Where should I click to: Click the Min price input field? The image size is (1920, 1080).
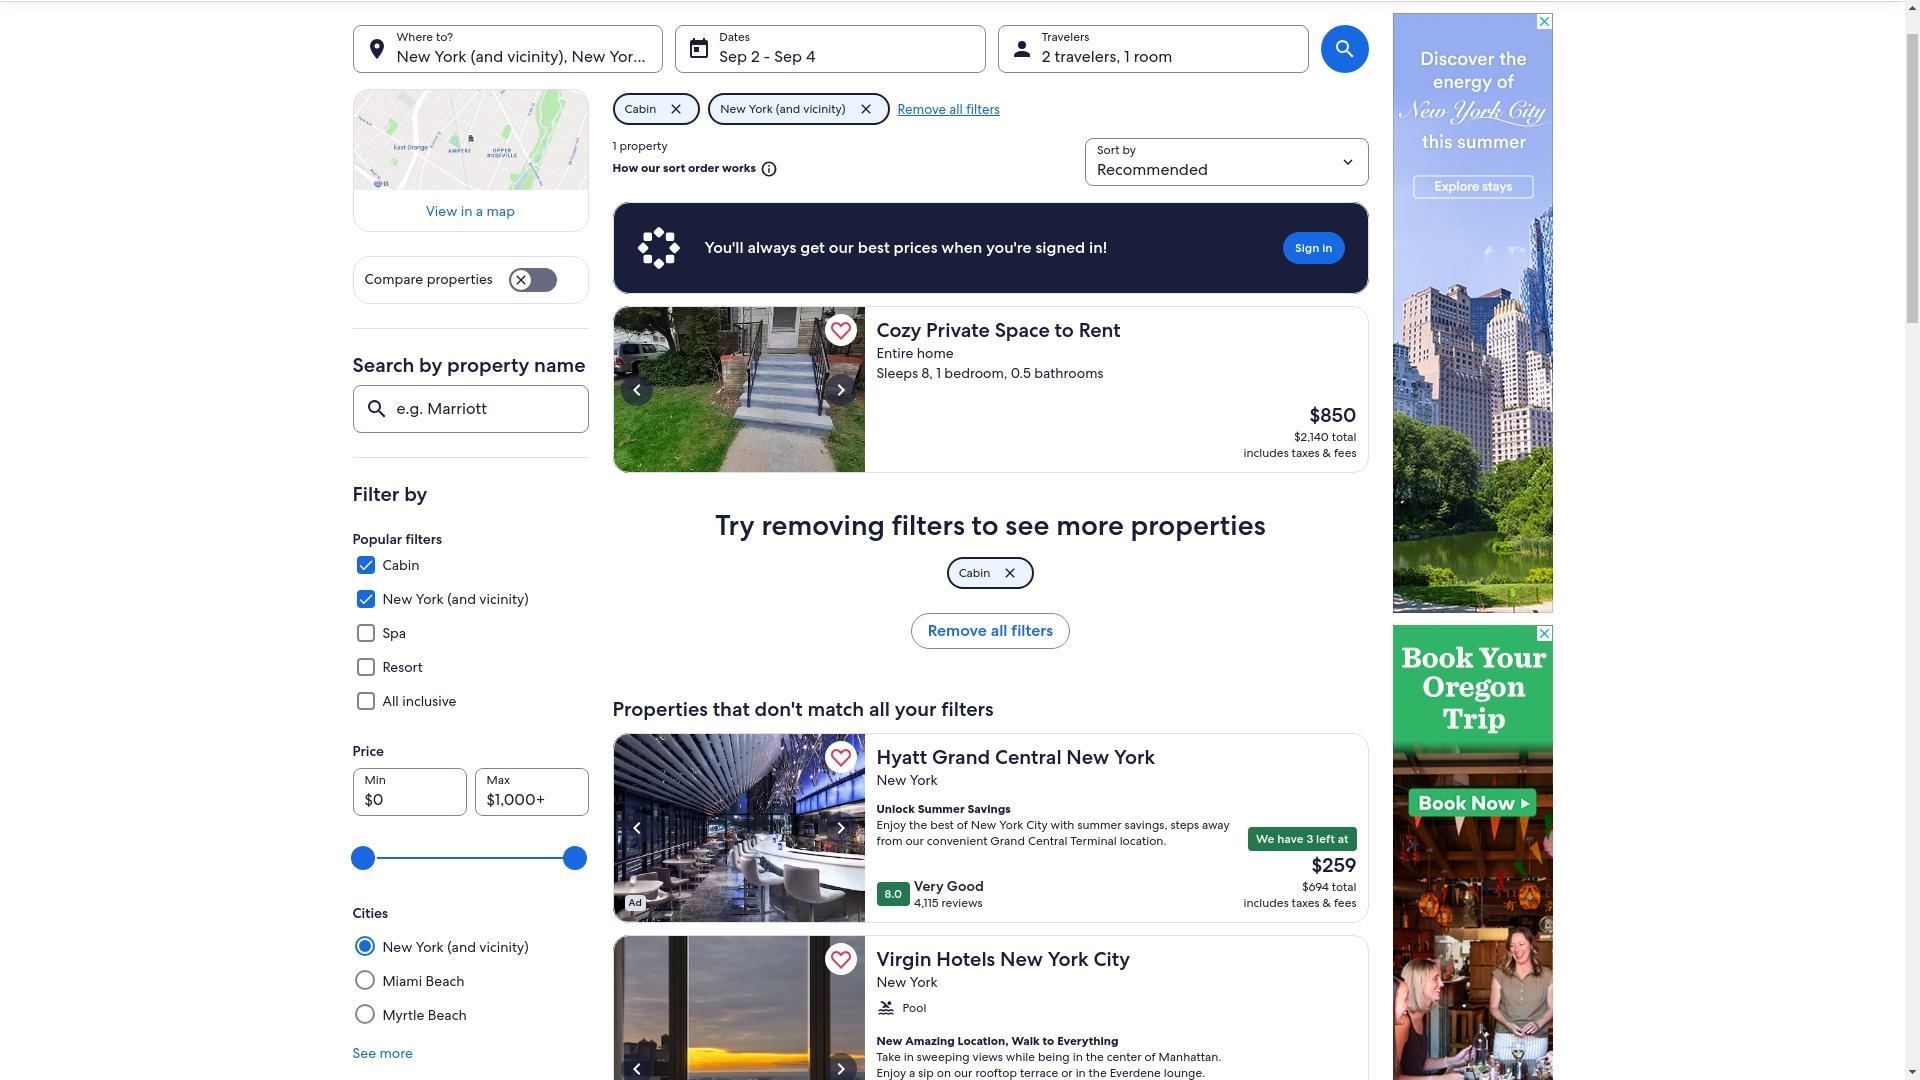(409, 792)
